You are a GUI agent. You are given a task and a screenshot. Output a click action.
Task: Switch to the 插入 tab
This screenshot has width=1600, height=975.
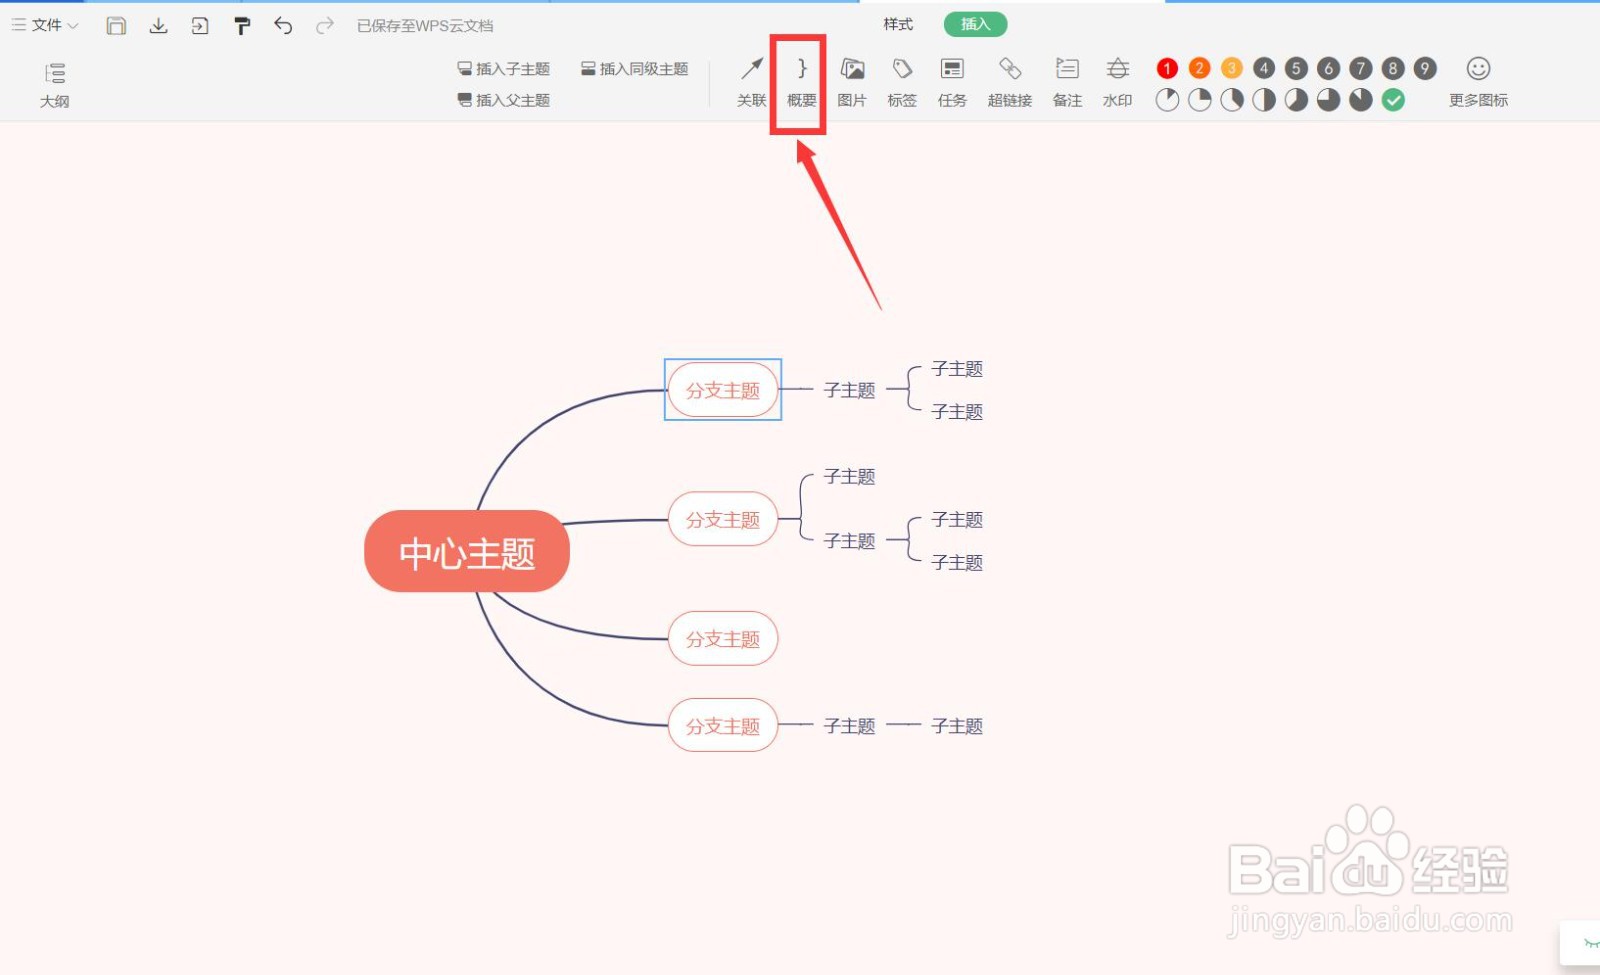tap(975, 24)
